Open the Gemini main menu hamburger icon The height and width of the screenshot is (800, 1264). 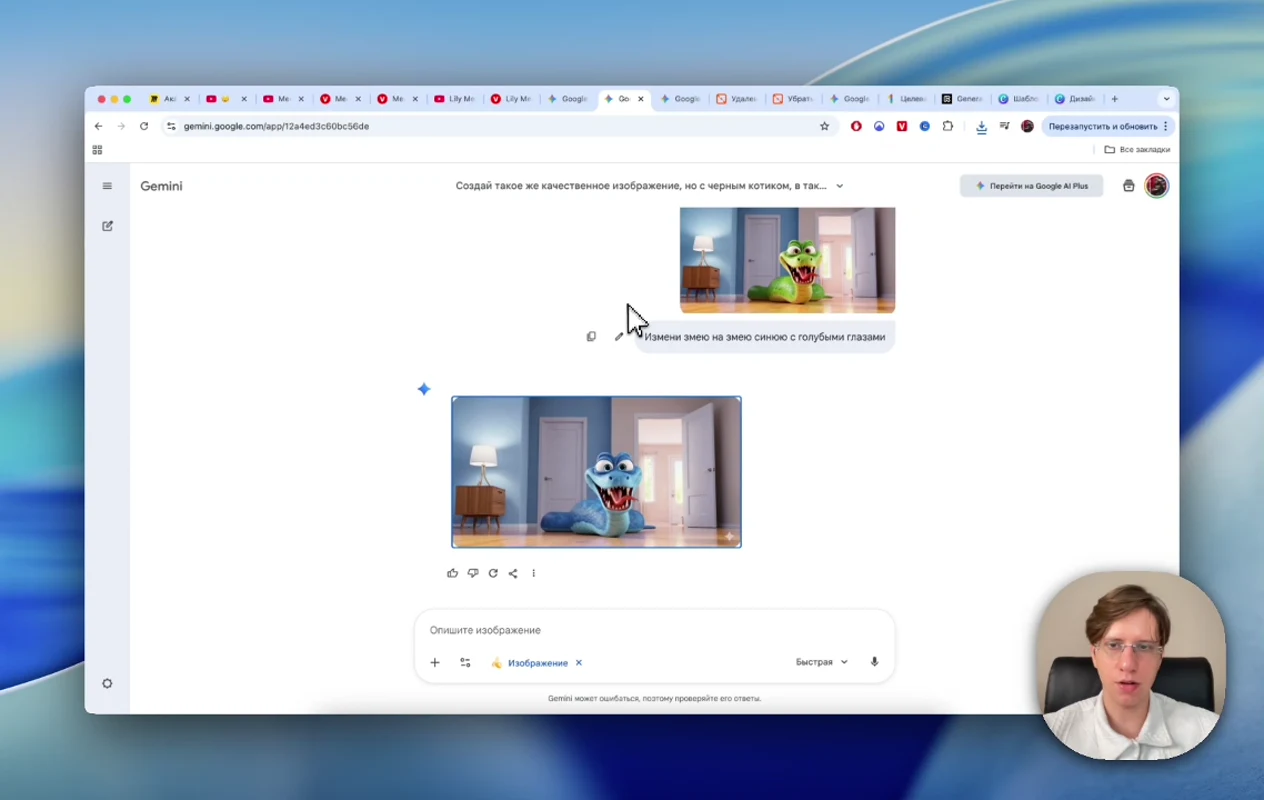pos(107,186)
